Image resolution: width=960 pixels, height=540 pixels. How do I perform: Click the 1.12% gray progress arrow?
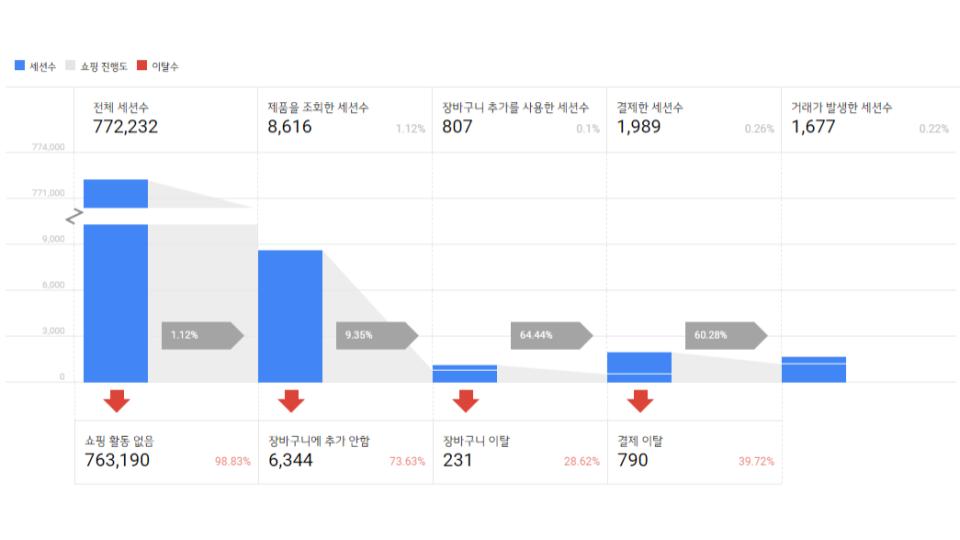[201, 335]
